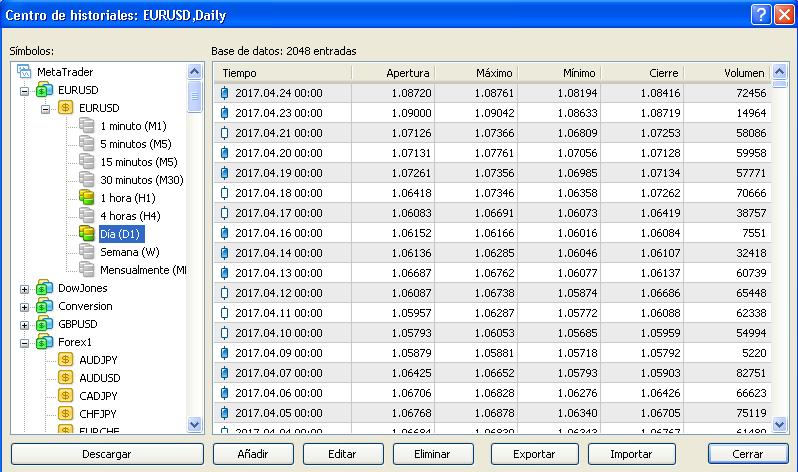The height and width of the screenshot is (472, 798).
Task: Sort by the Cierre column header
Action: click(x=642, y=73)
